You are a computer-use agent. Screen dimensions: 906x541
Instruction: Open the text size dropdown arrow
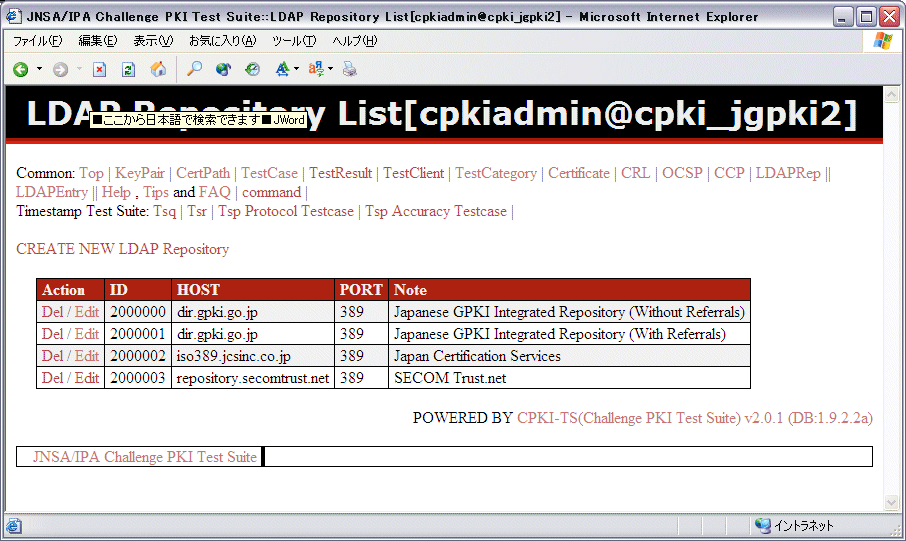point(296,69)
